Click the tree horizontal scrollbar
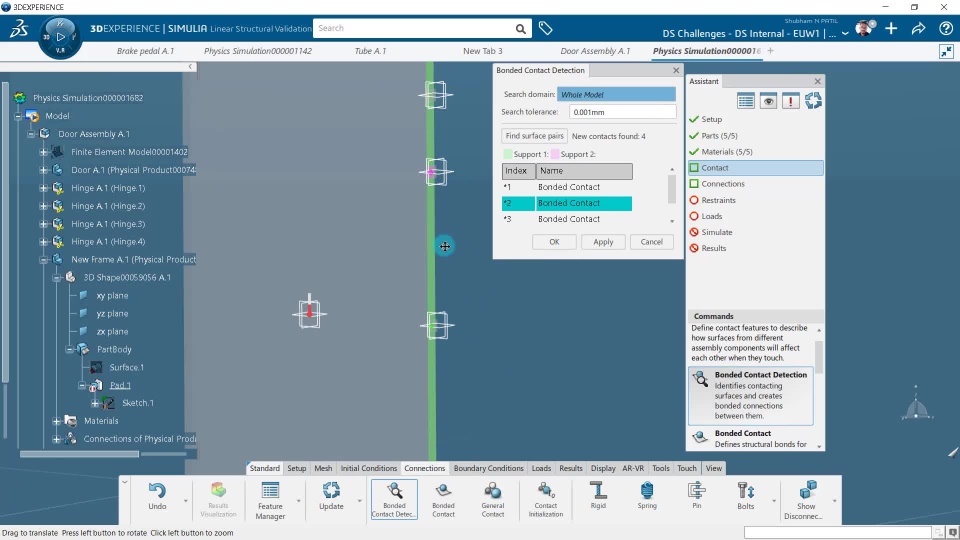The image size is (960, 540). pyautogui.click(x=79, y=454)
